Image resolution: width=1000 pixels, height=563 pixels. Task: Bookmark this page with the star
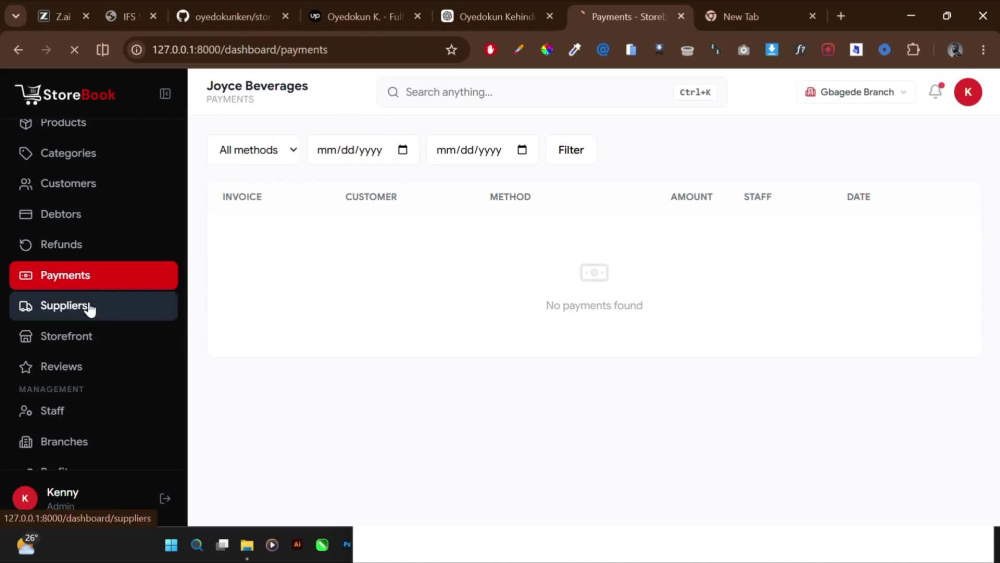[452, 50]
